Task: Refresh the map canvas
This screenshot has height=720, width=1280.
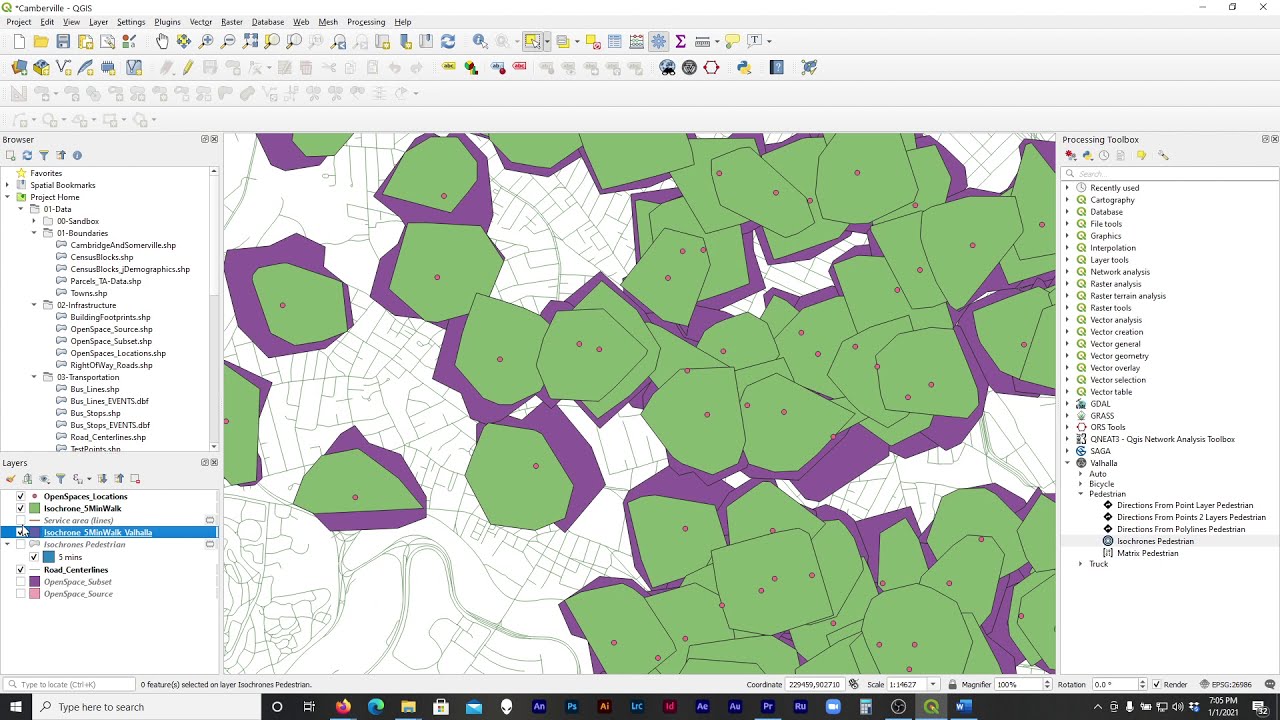Action: (448, 41)
